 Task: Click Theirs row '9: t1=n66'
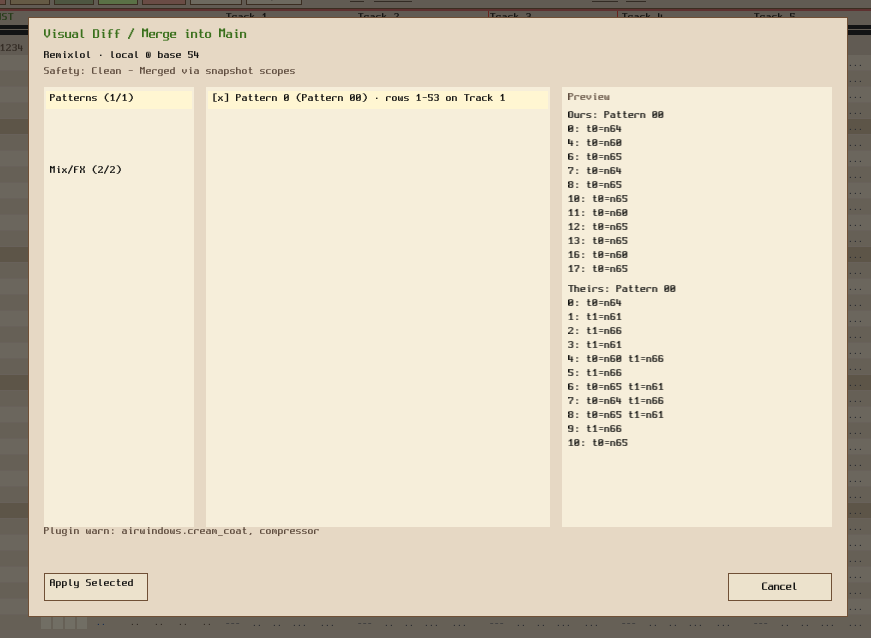pos(594,429)
